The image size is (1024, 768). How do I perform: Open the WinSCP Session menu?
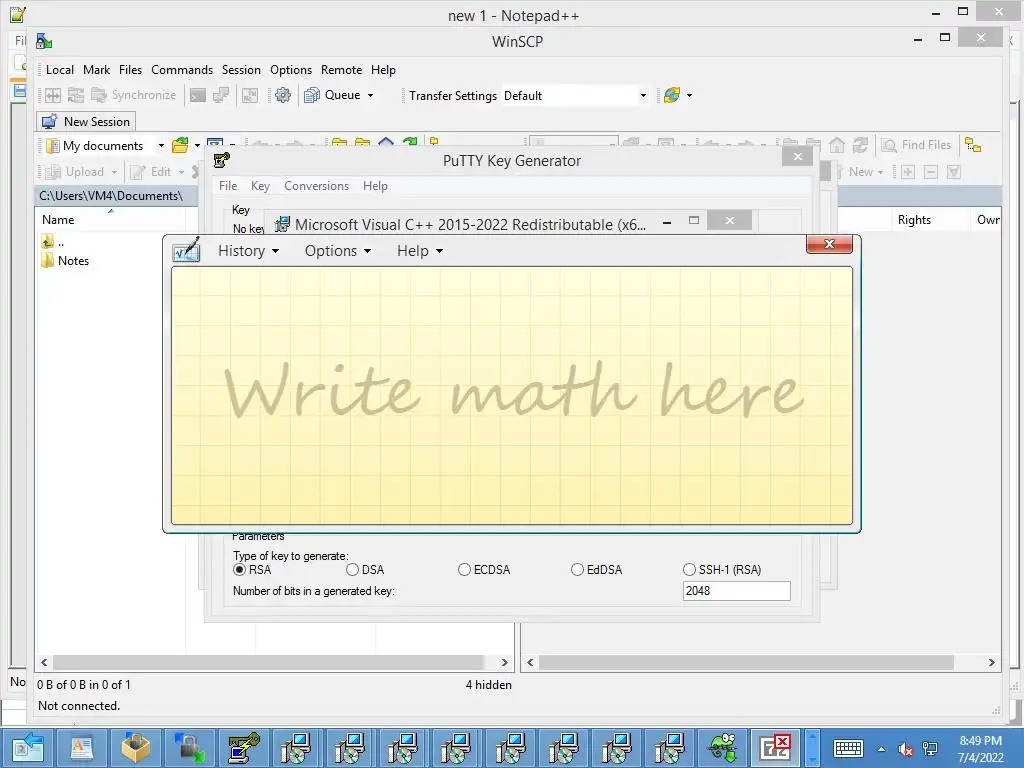pos(241,70)
